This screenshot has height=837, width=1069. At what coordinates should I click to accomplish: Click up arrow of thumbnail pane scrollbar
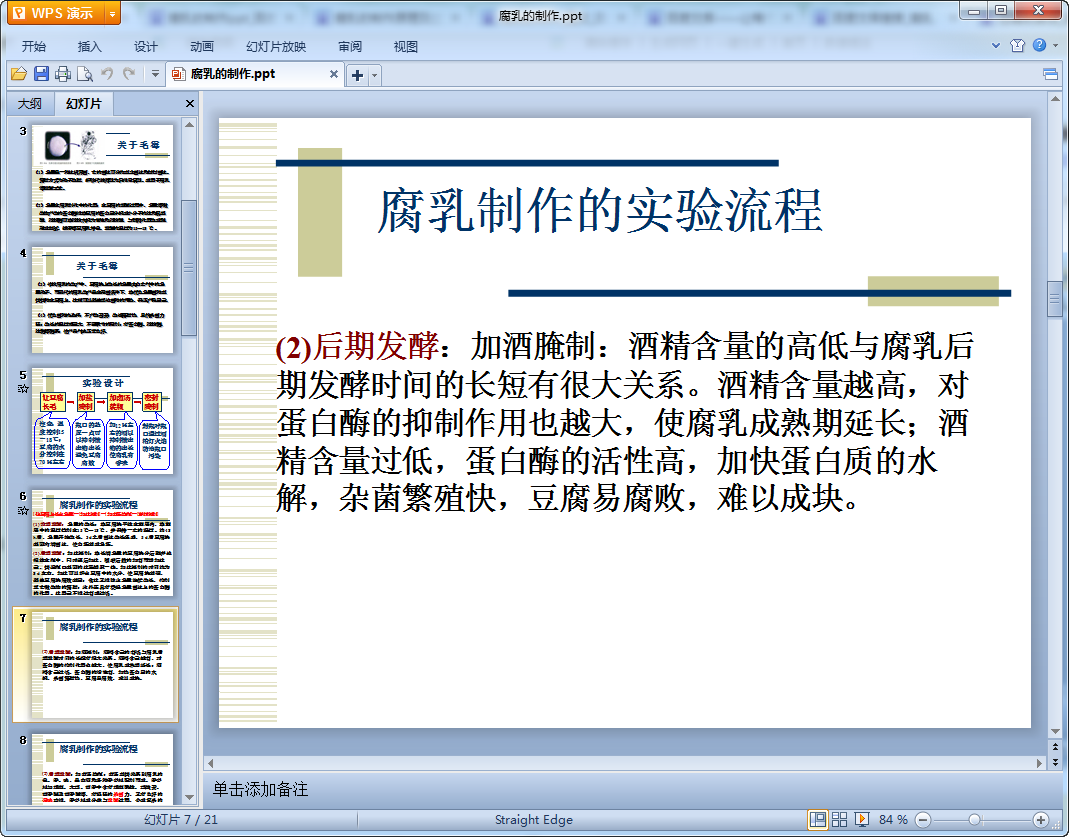coord(190,125)
